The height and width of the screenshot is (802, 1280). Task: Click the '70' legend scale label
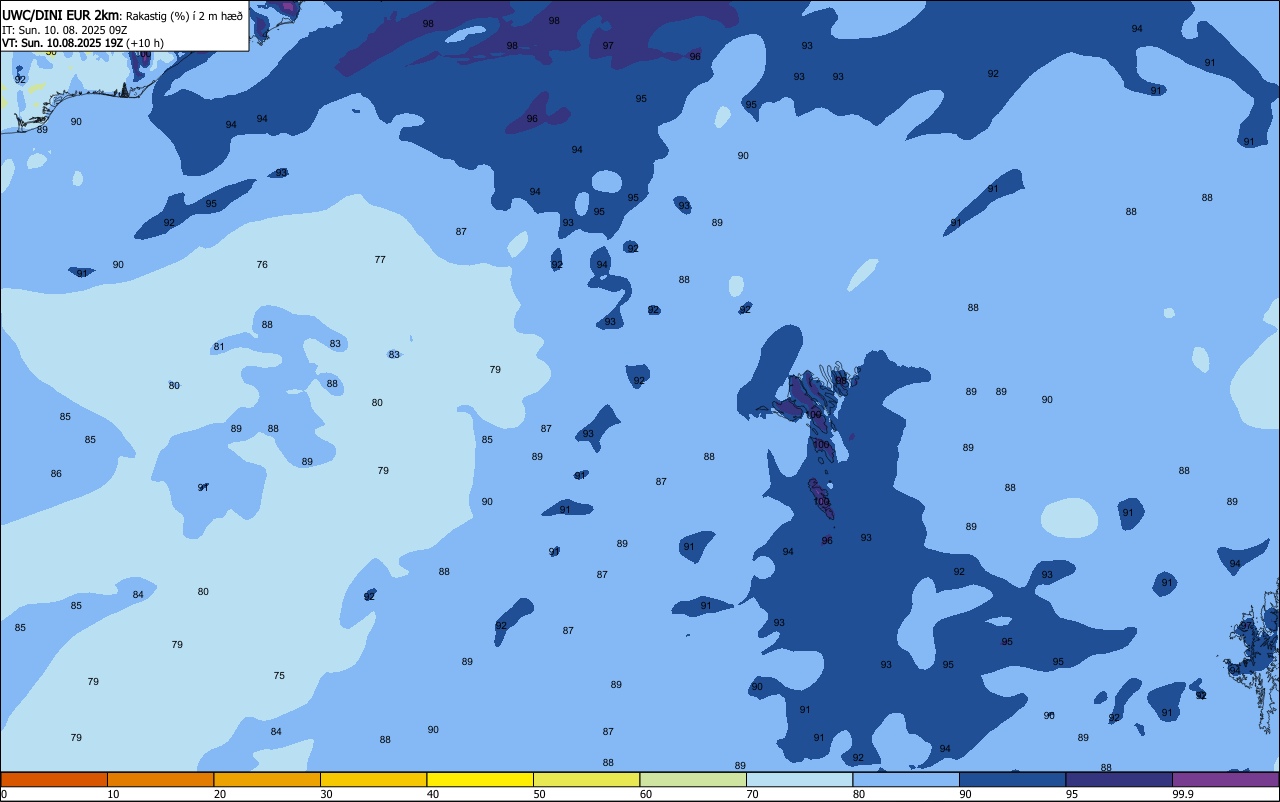[x=752, y=794]
